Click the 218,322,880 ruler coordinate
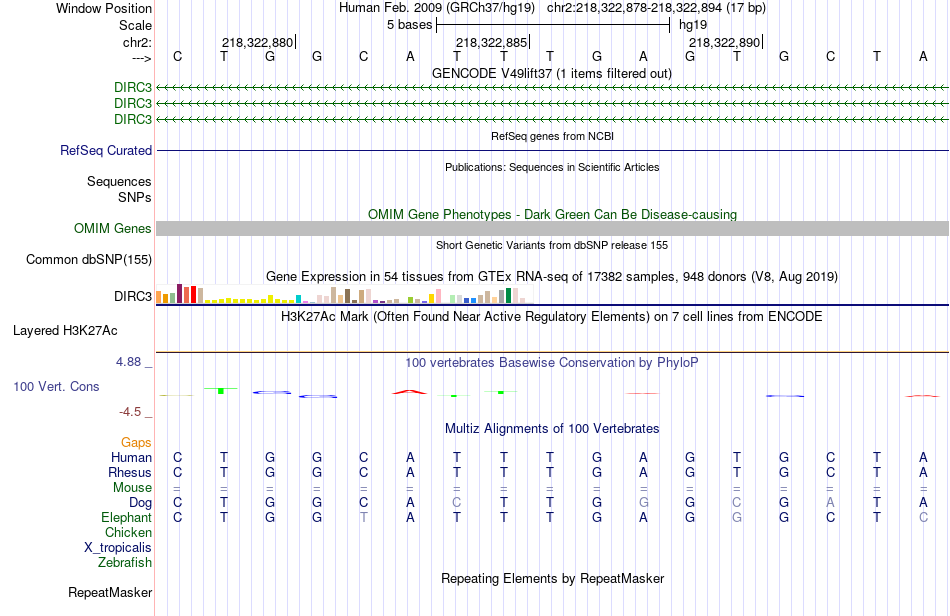950x616 pixels. click(x=257, y=42)
